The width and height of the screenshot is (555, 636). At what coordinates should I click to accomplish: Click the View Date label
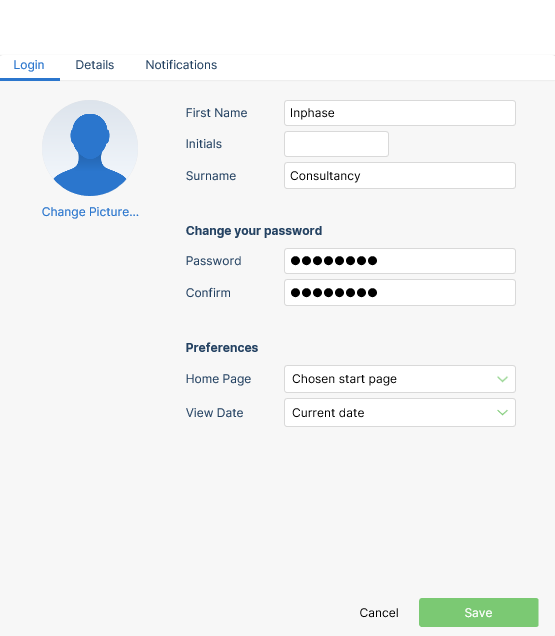(x=214, y=413)
